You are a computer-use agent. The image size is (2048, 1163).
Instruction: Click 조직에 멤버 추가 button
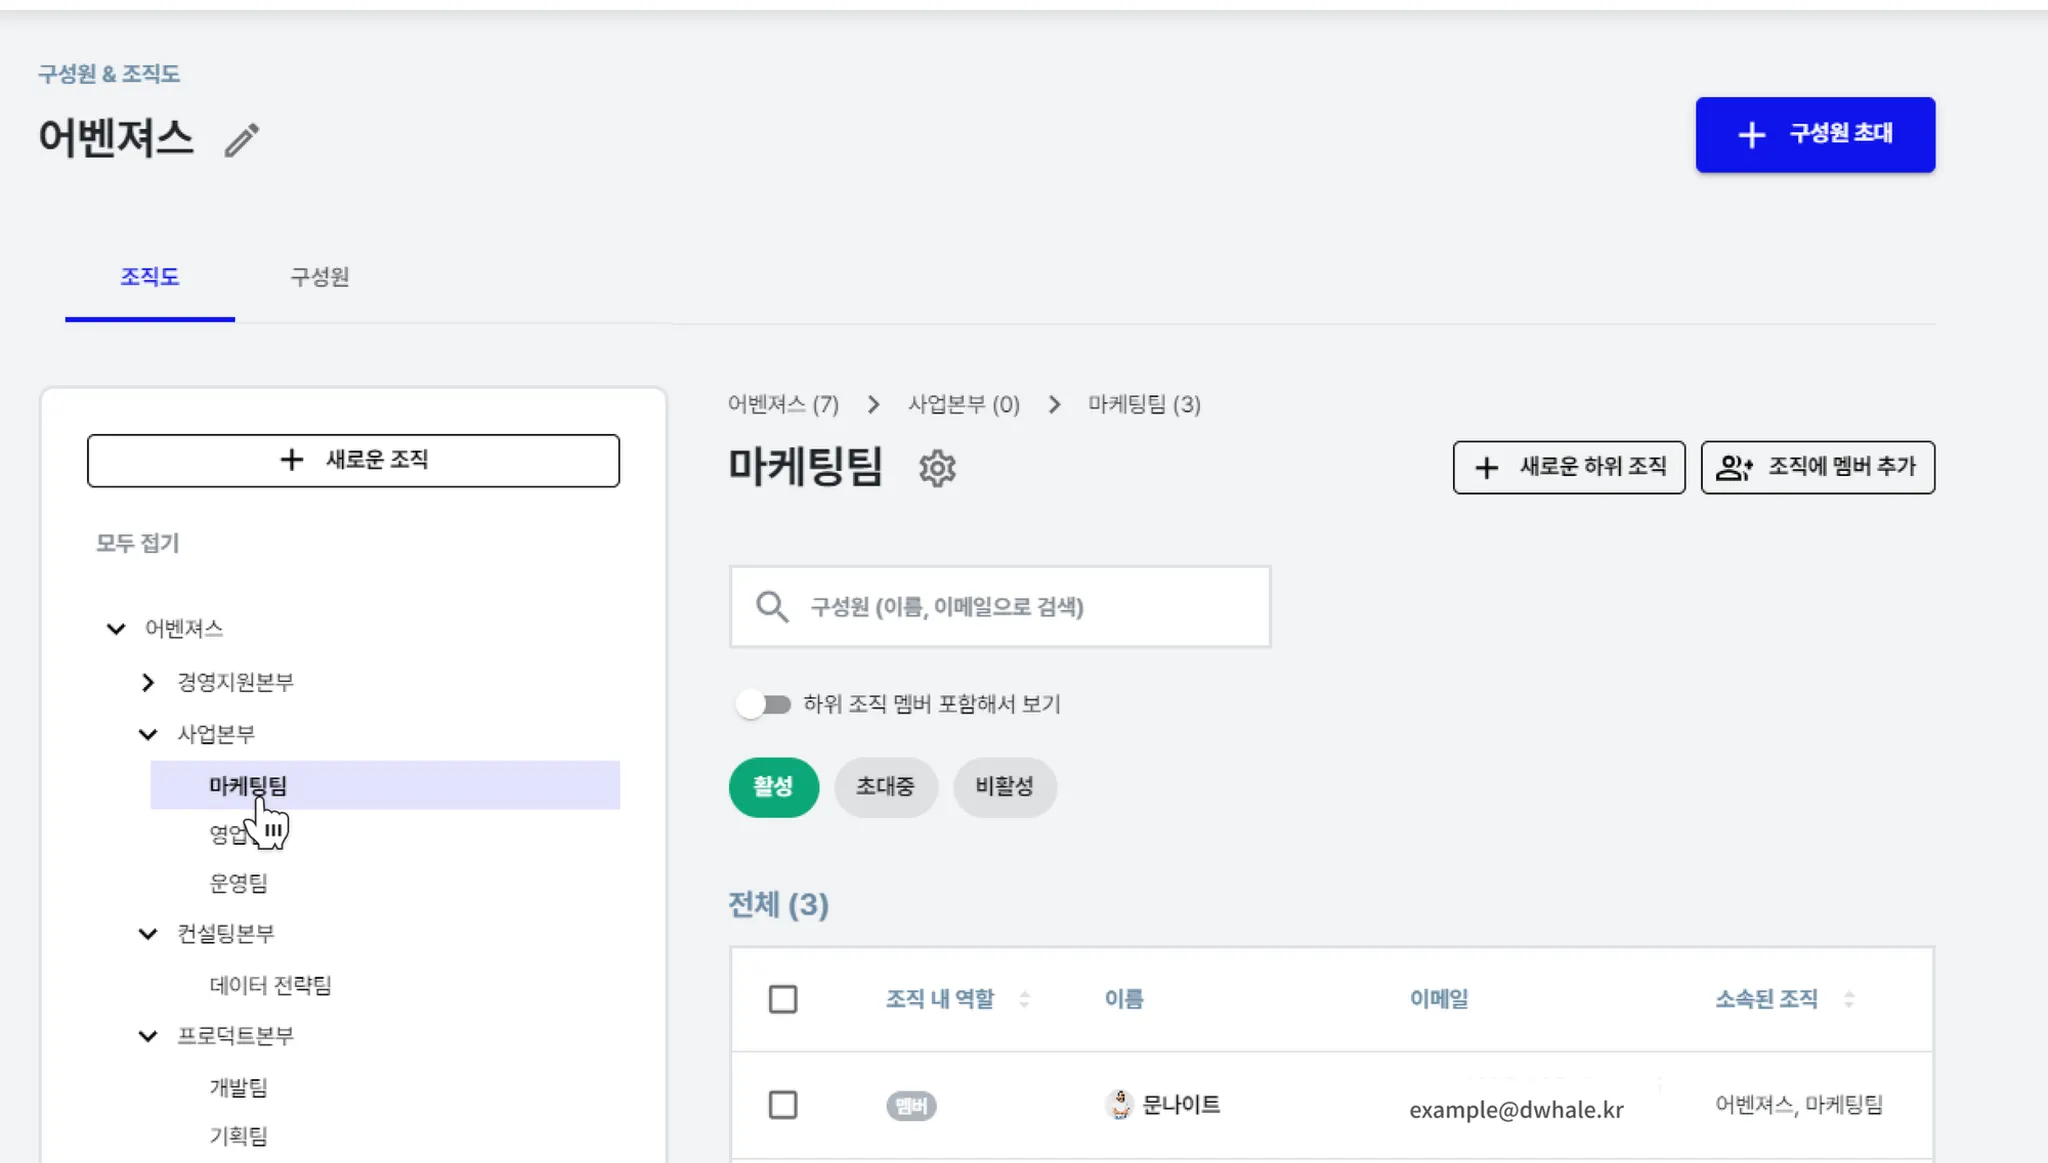(x=1817, y=467)
